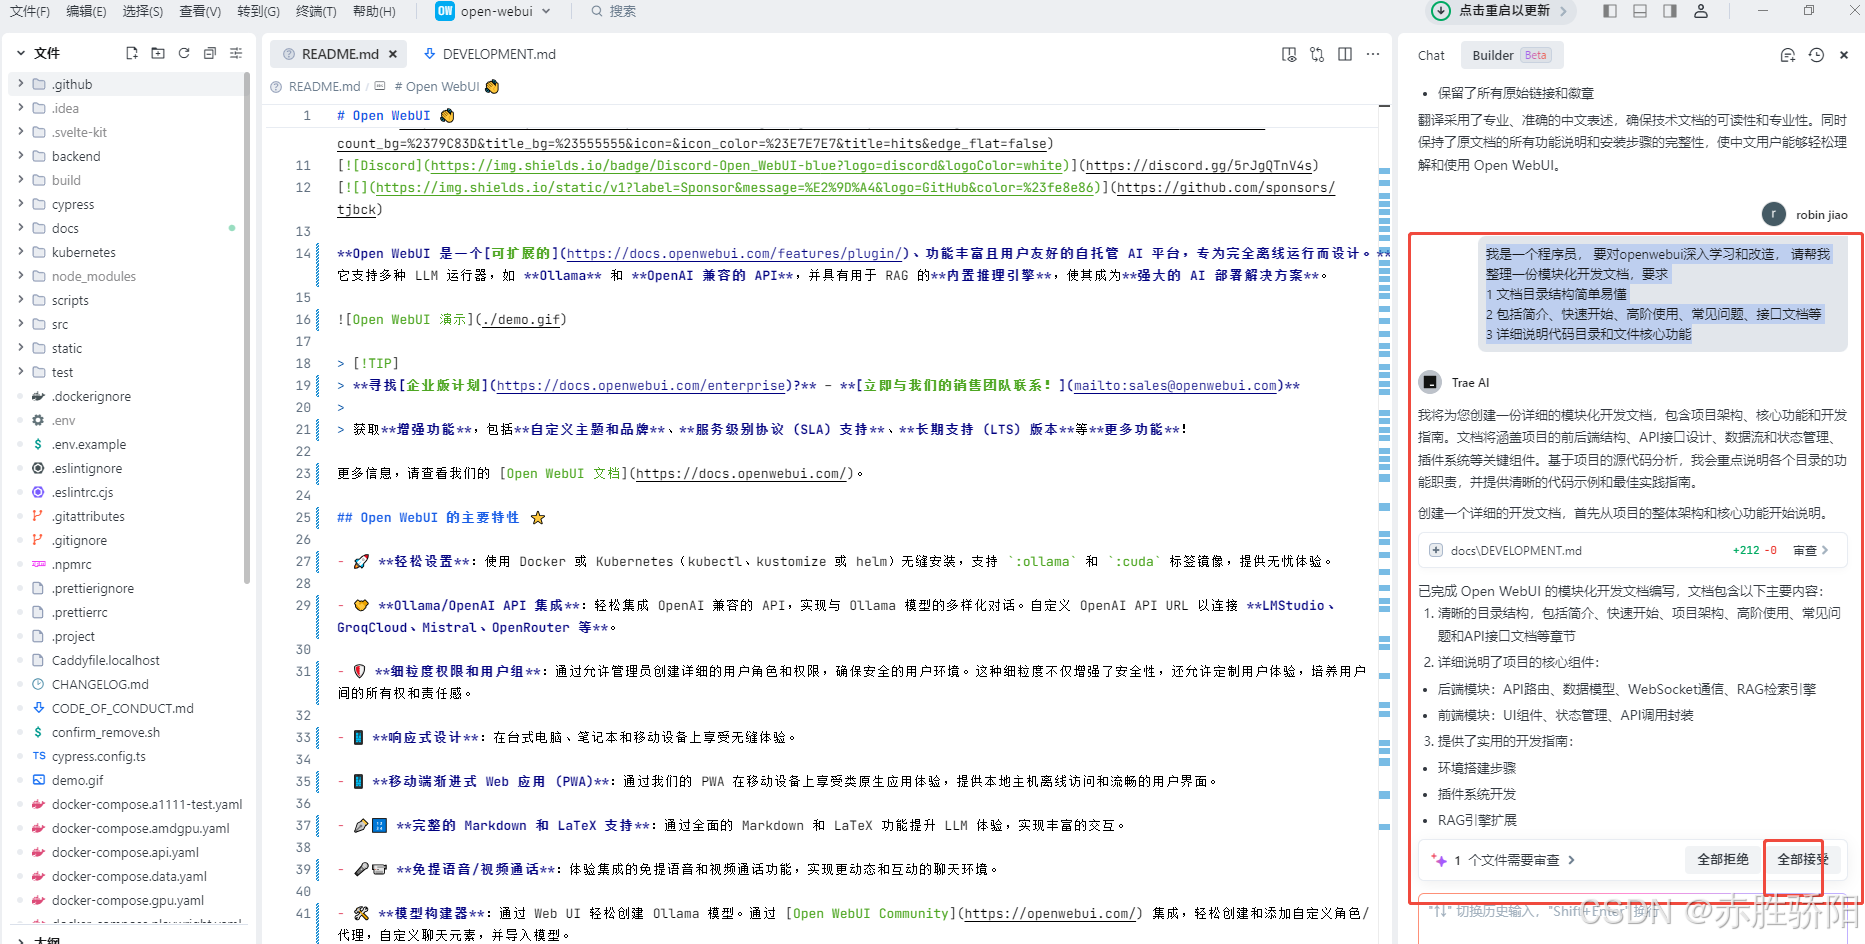Toggle the bottom panel
Image resolution: width=1865 pixels, height=944 pixels.
tap(1640, 11)
